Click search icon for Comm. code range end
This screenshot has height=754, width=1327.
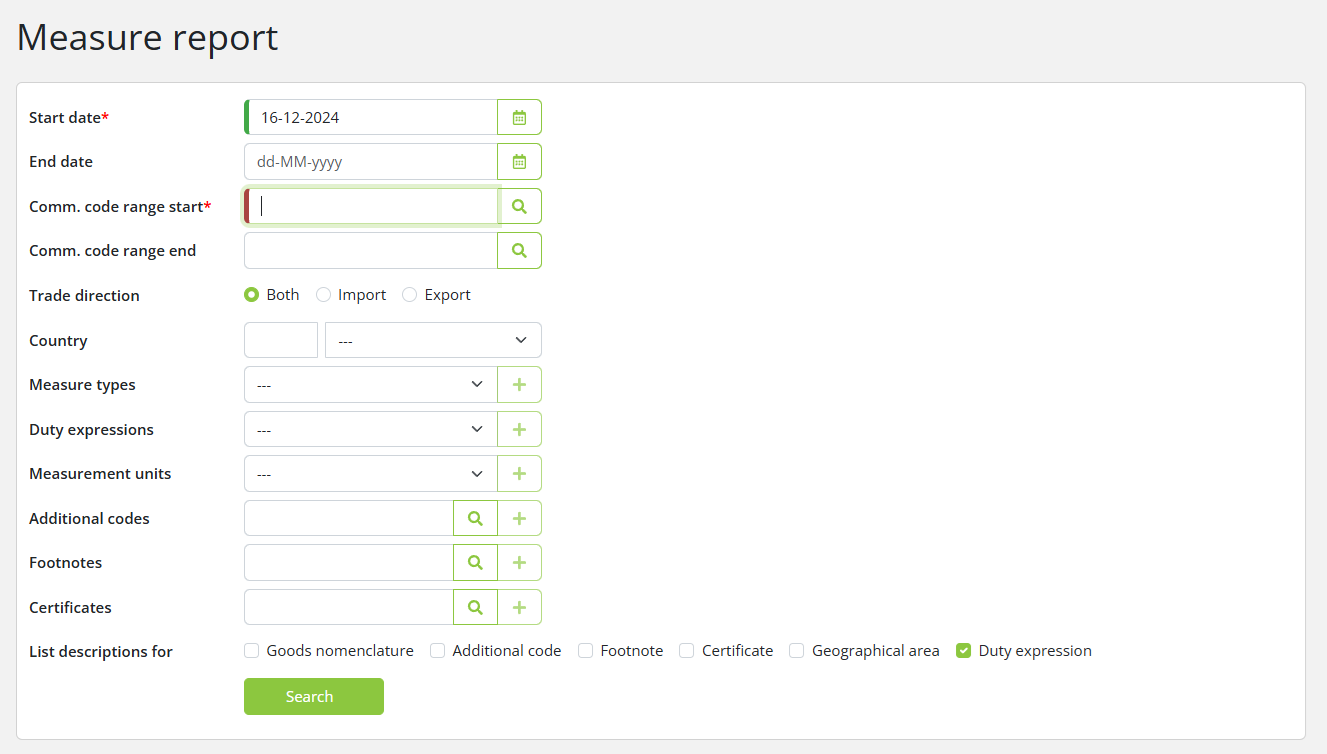point(519,251)
